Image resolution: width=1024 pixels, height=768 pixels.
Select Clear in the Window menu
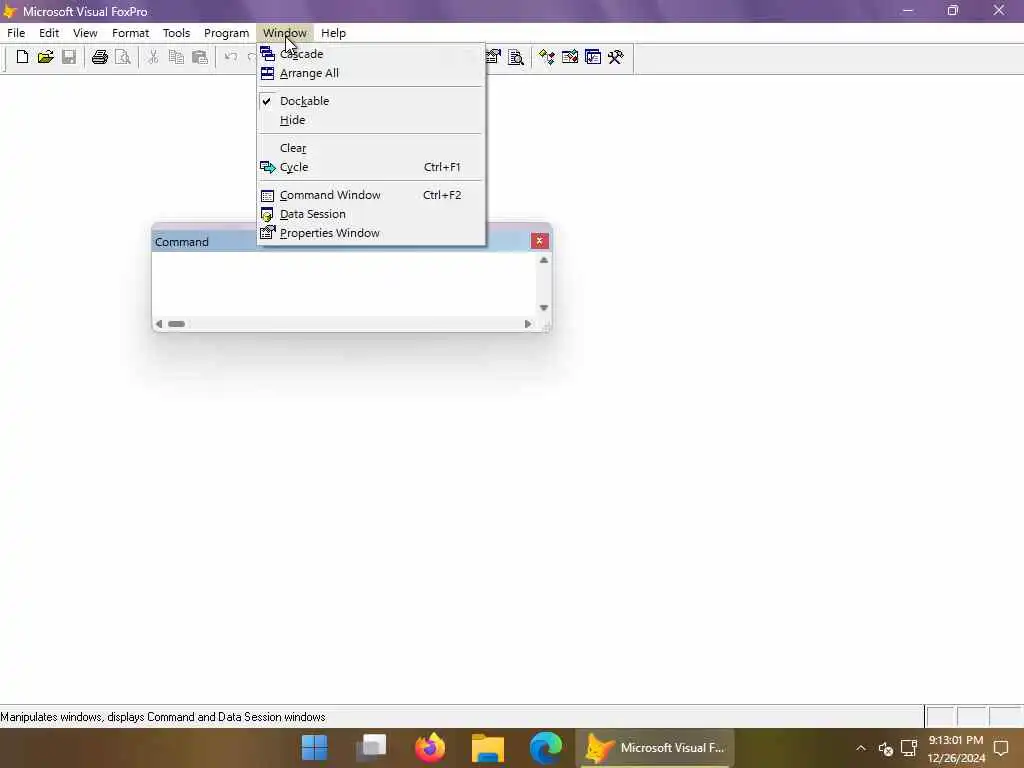coord(371,148)
